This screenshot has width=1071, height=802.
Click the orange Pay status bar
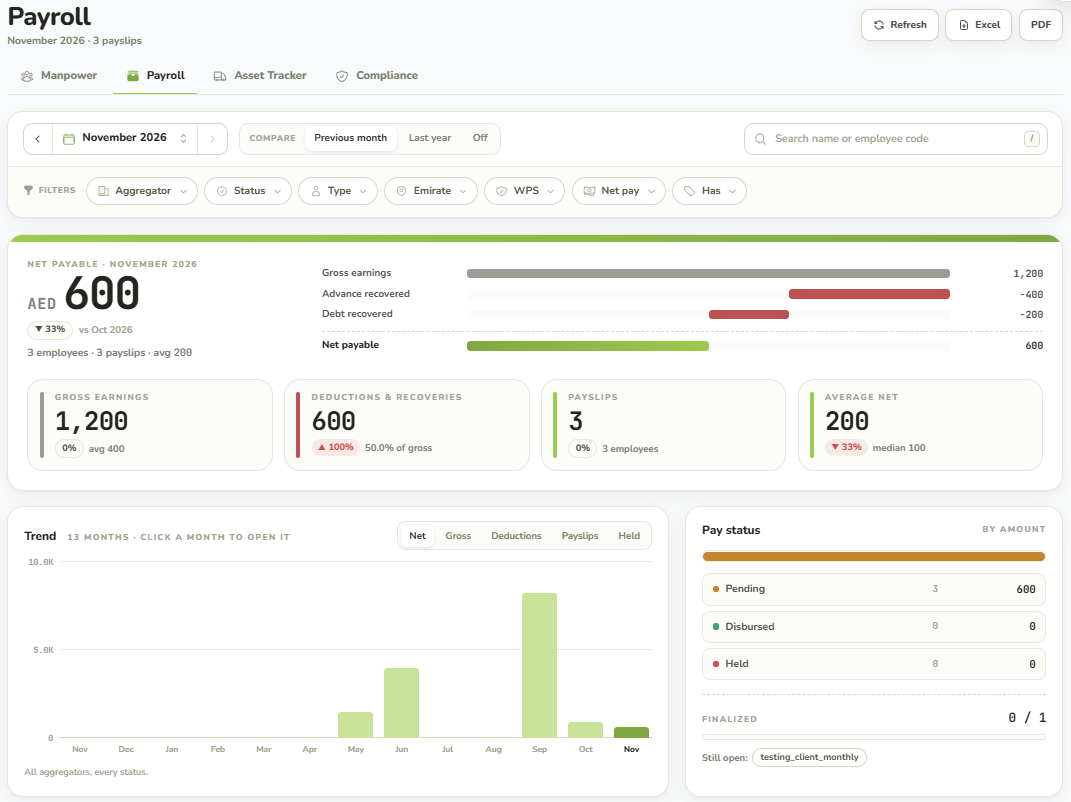(874, 557)
